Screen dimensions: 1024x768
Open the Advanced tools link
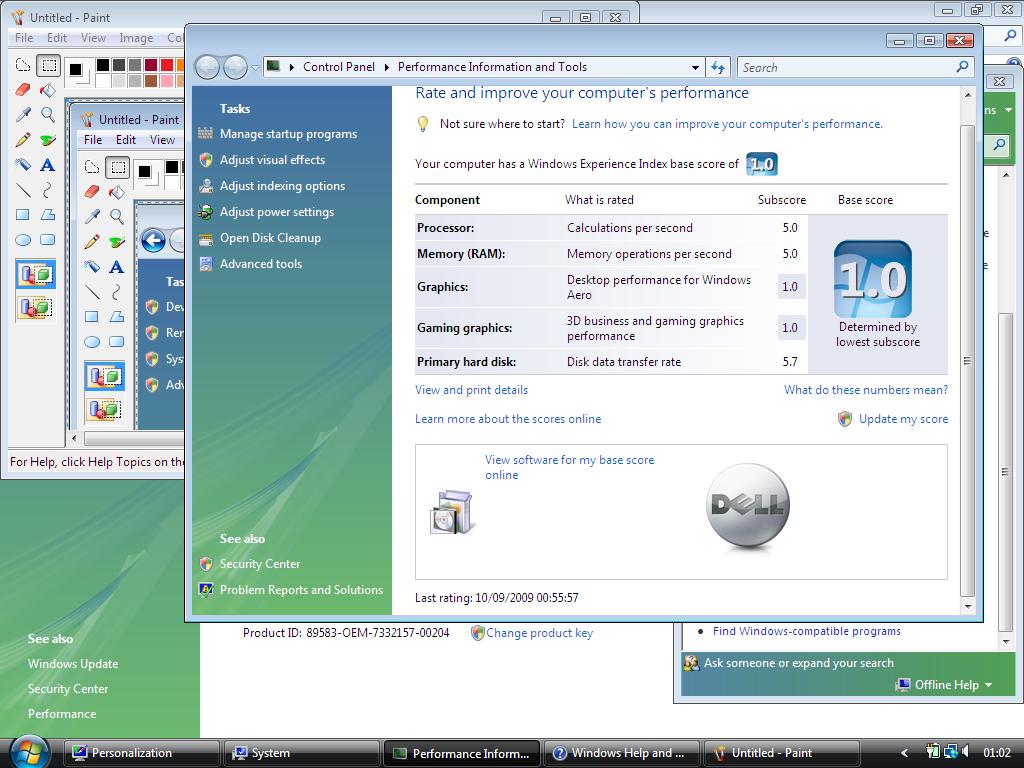pos(261,264)
